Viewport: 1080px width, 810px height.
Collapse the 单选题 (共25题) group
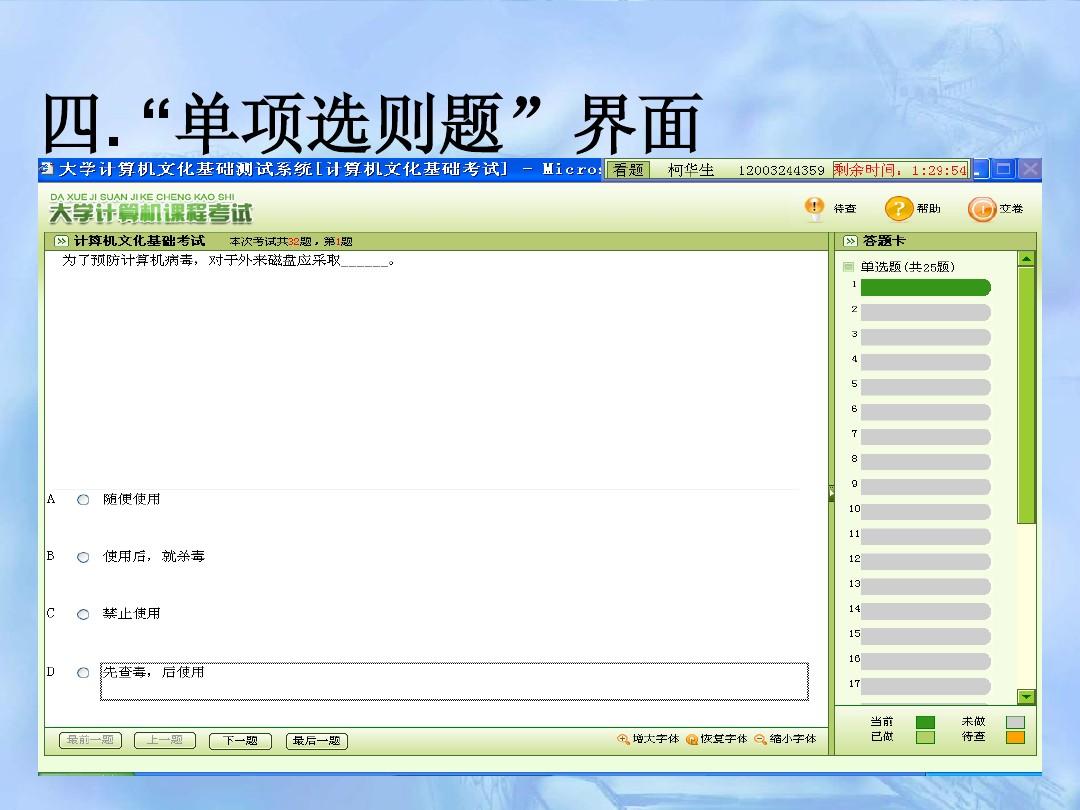(849, 267)
